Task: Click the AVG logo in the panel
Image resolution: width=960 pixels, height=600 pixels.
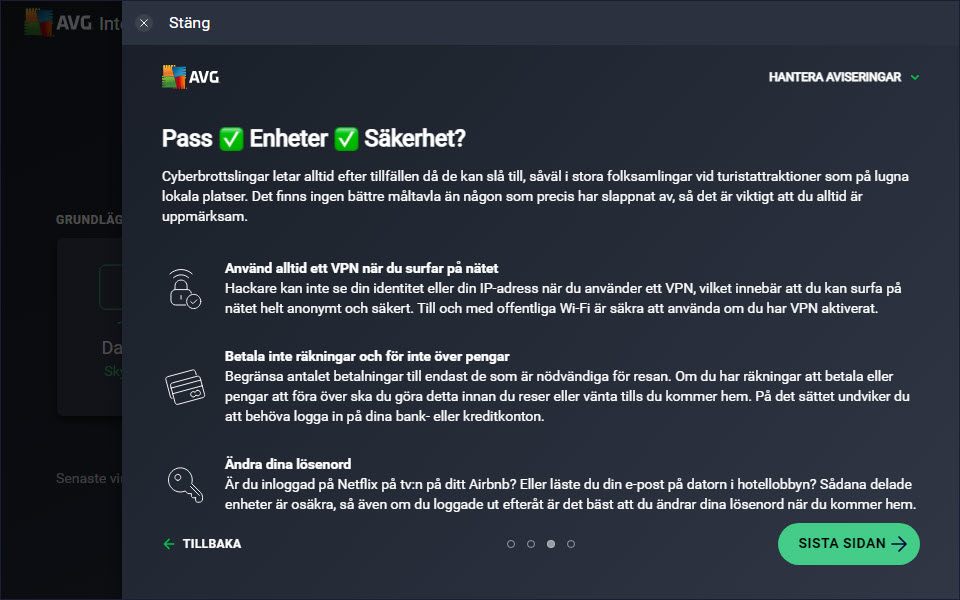Action: (190, 77)
